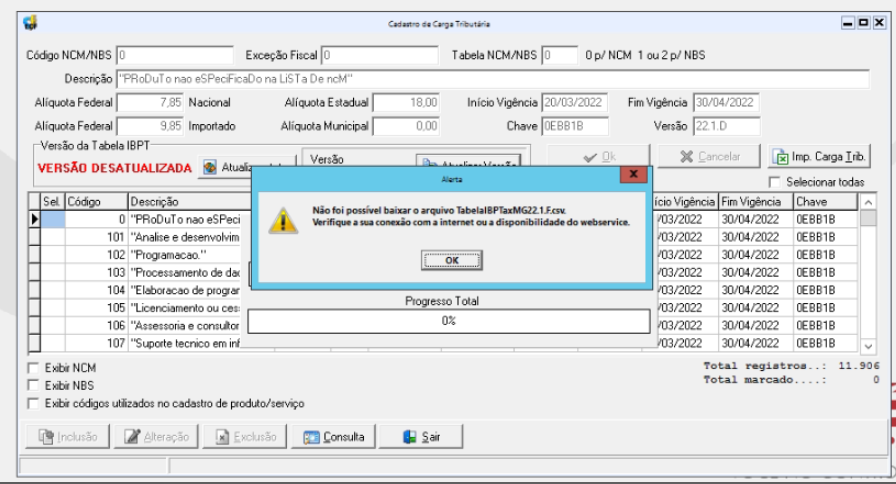The width and height of the screenshot is (896, 484).
Task: Click the warning triangle icon in alert
Action: coord(283,221)
